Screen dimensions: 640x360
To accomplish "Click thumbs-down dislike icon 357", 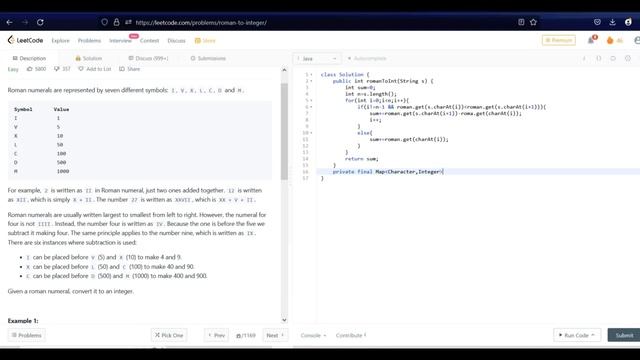I will 57,69.
